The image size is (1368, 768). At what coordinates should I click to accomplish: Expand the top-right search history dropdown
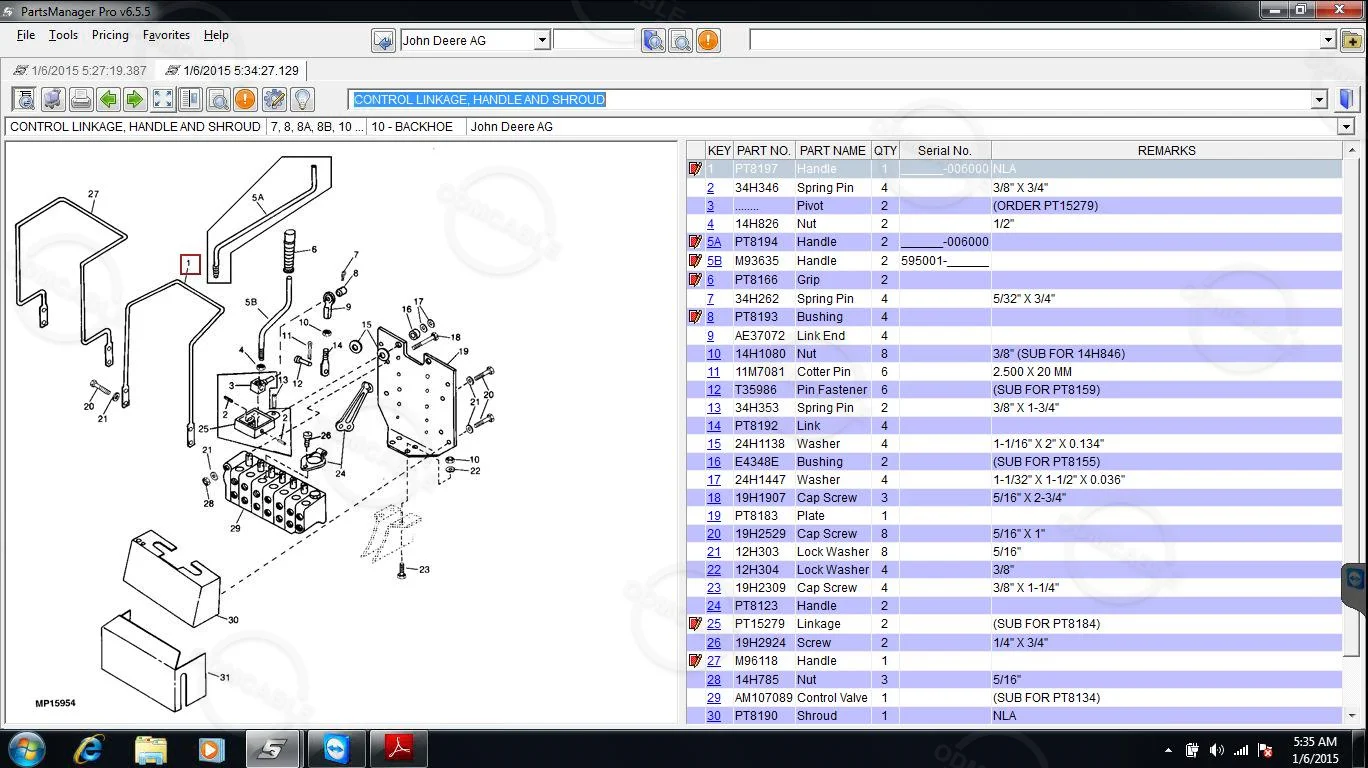1328,40
